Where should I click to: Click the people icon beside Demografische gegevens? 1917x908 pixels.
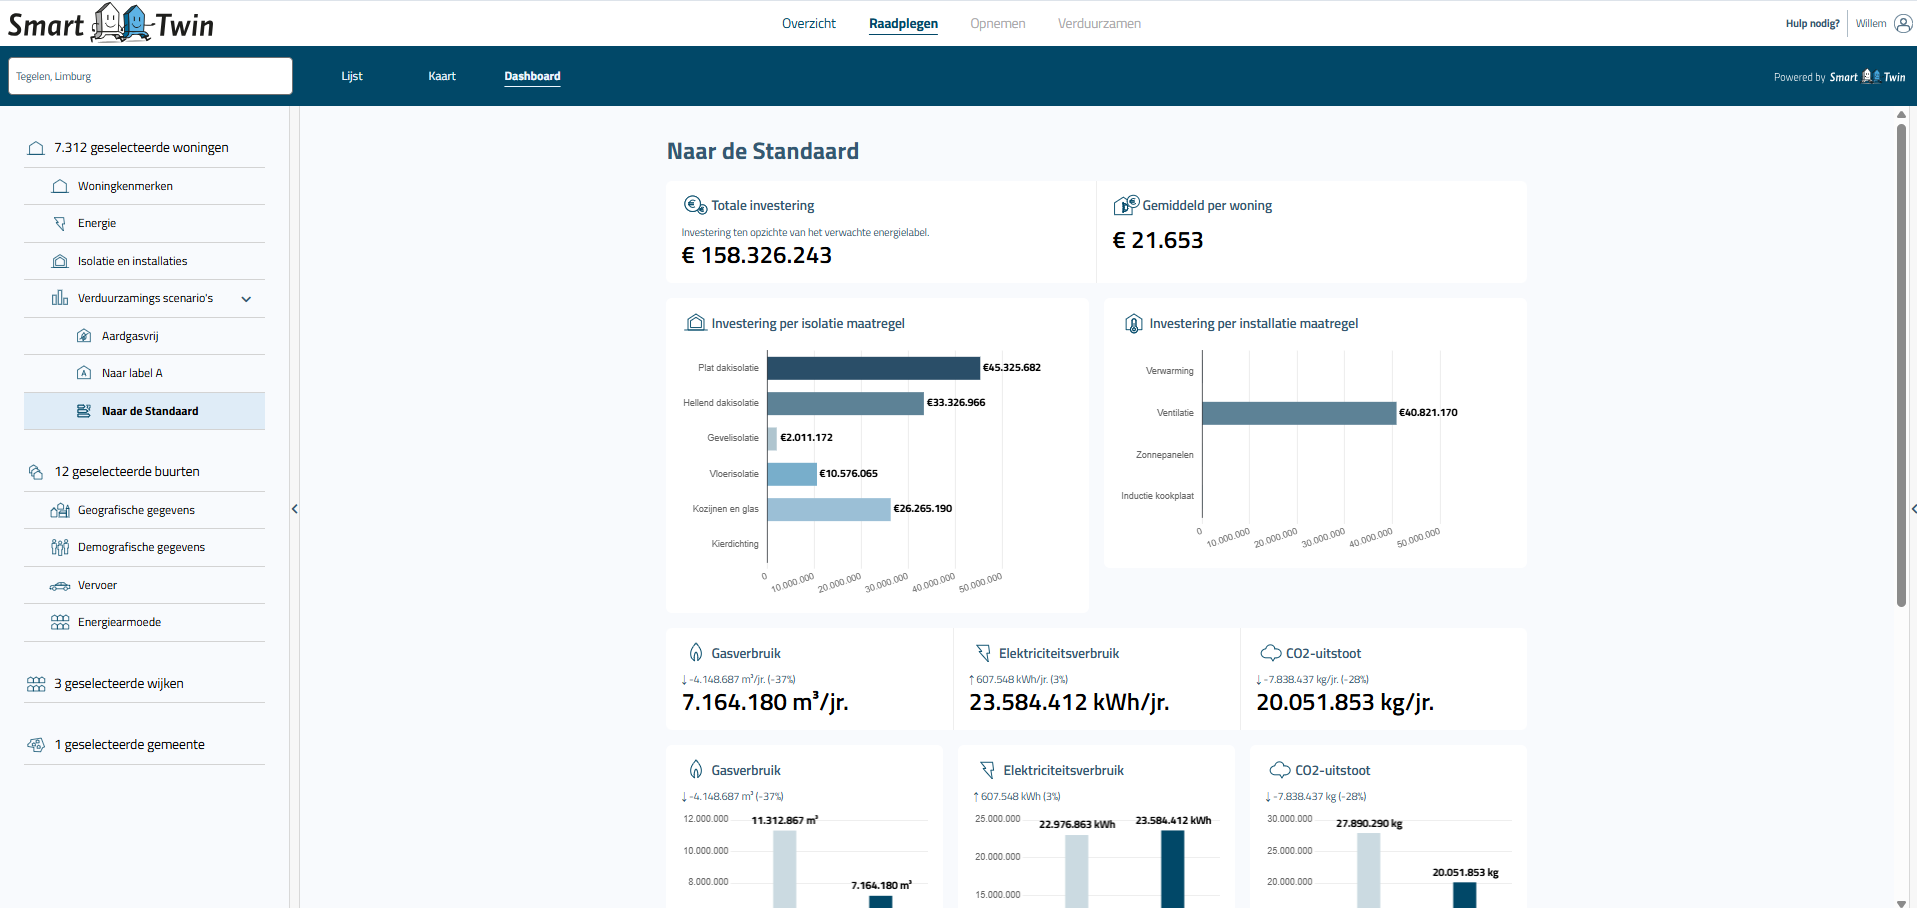point(60,548)
